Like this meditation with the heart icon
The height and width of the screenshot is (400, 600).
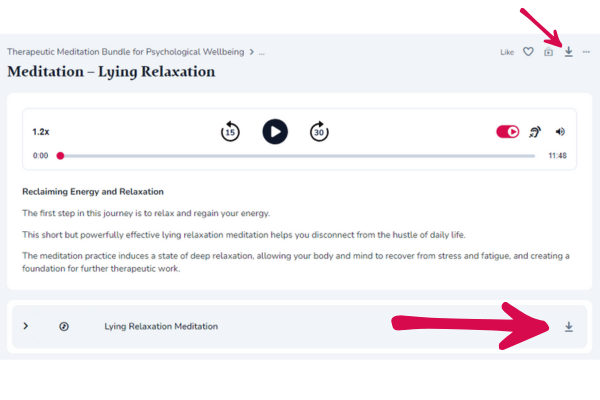pos(528,52)
